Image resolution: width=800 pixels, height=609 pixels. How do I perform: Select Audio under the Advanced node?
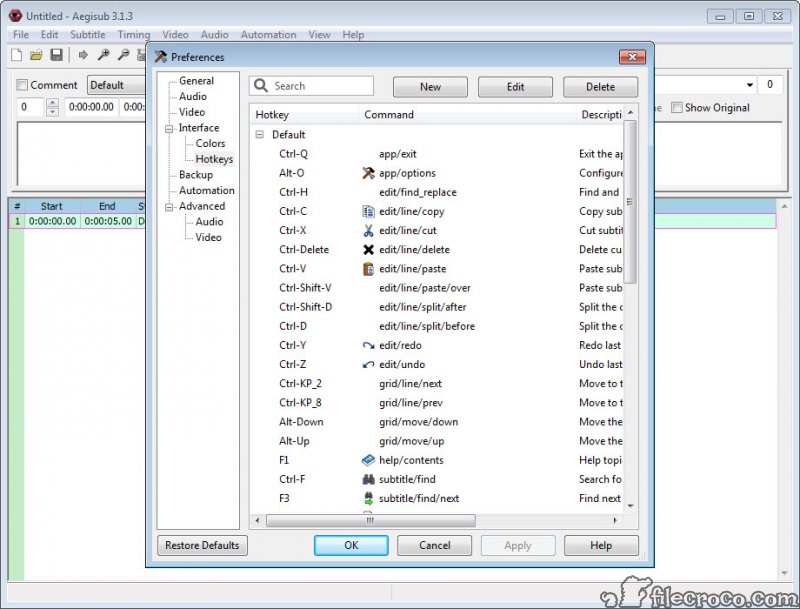(209, 222)
